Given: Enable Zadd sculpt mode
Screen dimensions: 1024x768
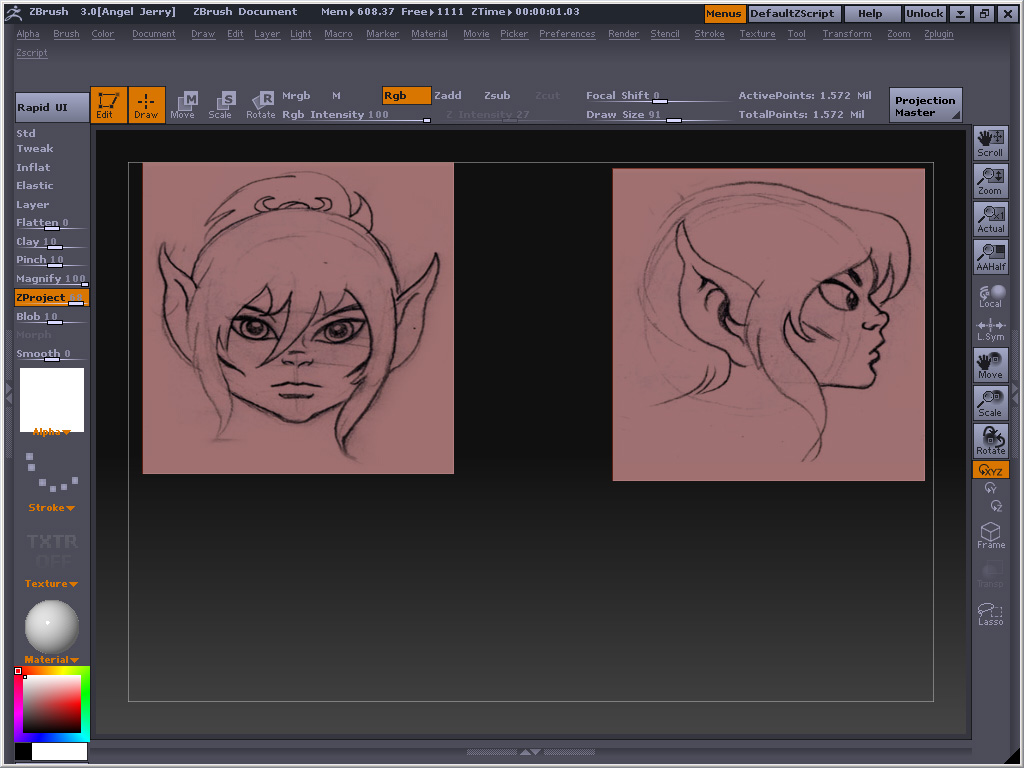Looking at the screenshot, I should 447,96.
